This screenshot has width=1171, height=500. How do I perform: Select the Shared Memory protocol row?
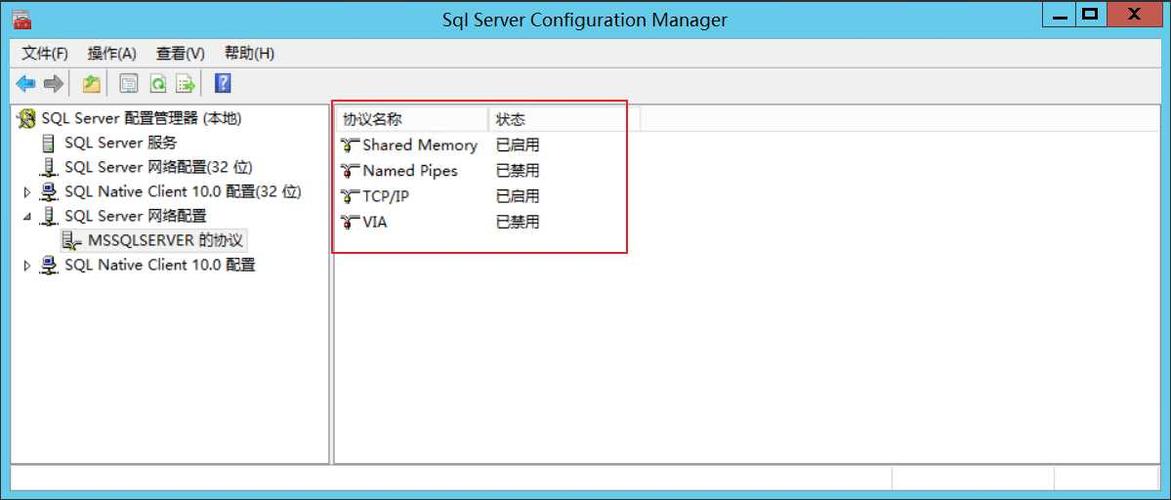point(441,145)
